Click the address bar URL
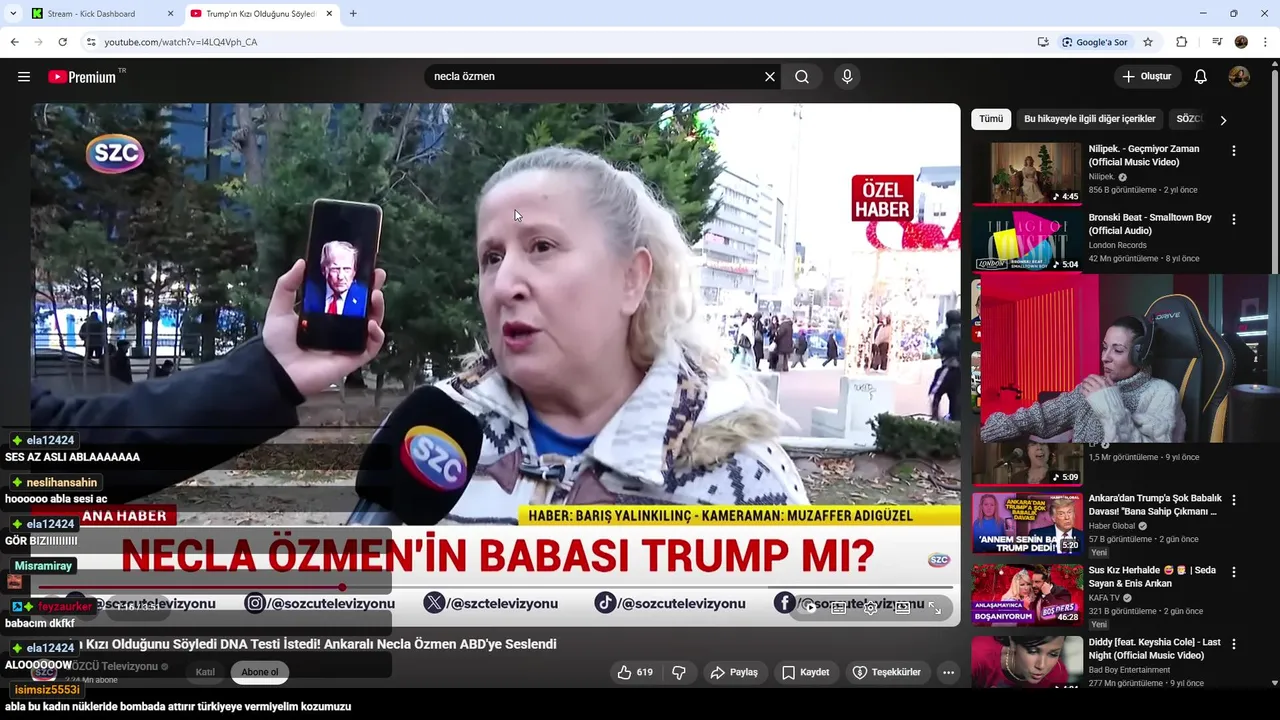The image size is (1280, 720). tap(181, 42)
